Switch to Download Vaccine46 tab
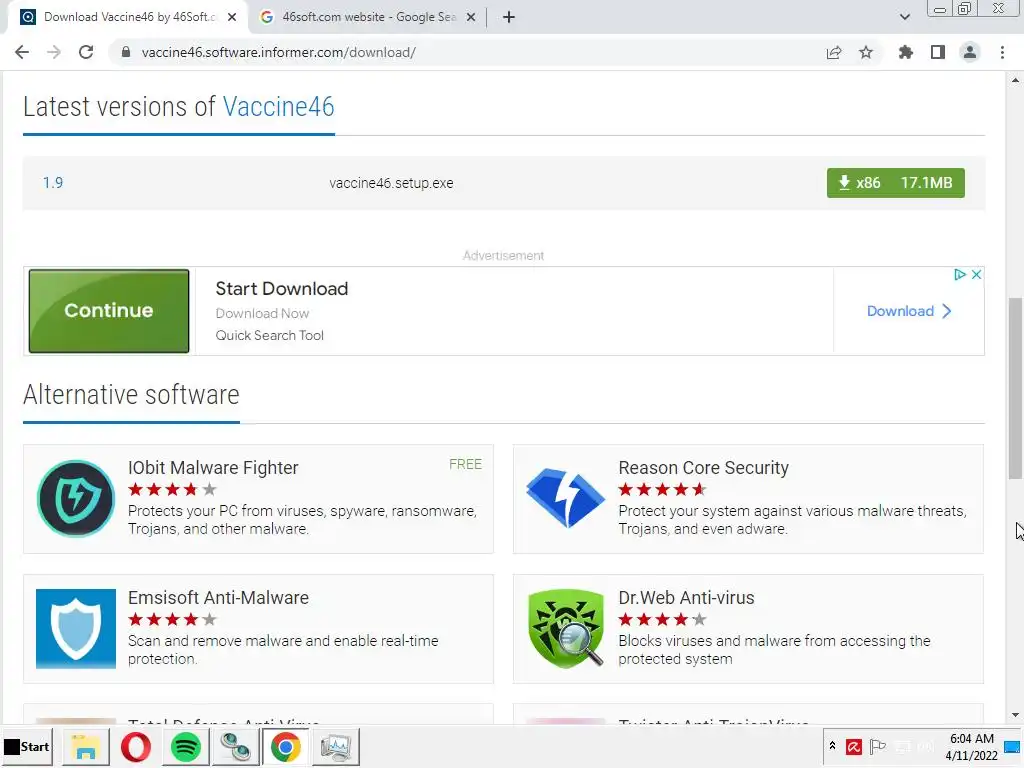 [x=128, y=17]
